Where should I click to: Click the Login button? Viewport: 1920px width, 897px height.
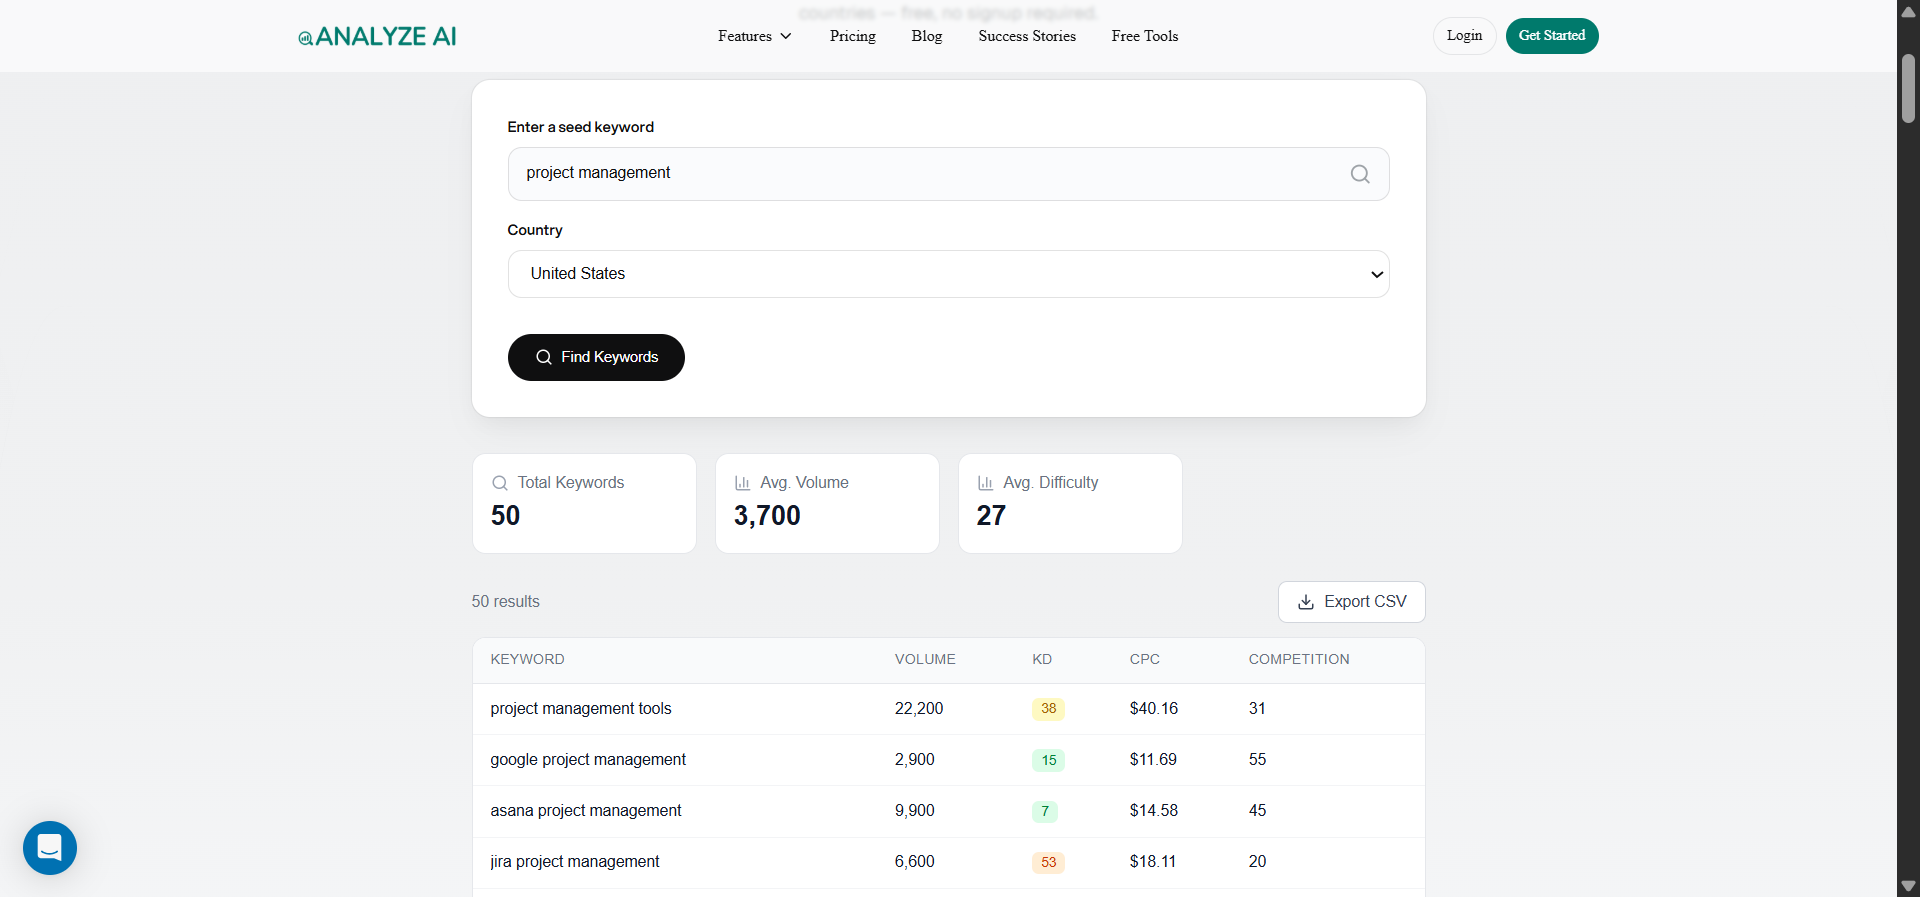click(x=1464, y=36)
